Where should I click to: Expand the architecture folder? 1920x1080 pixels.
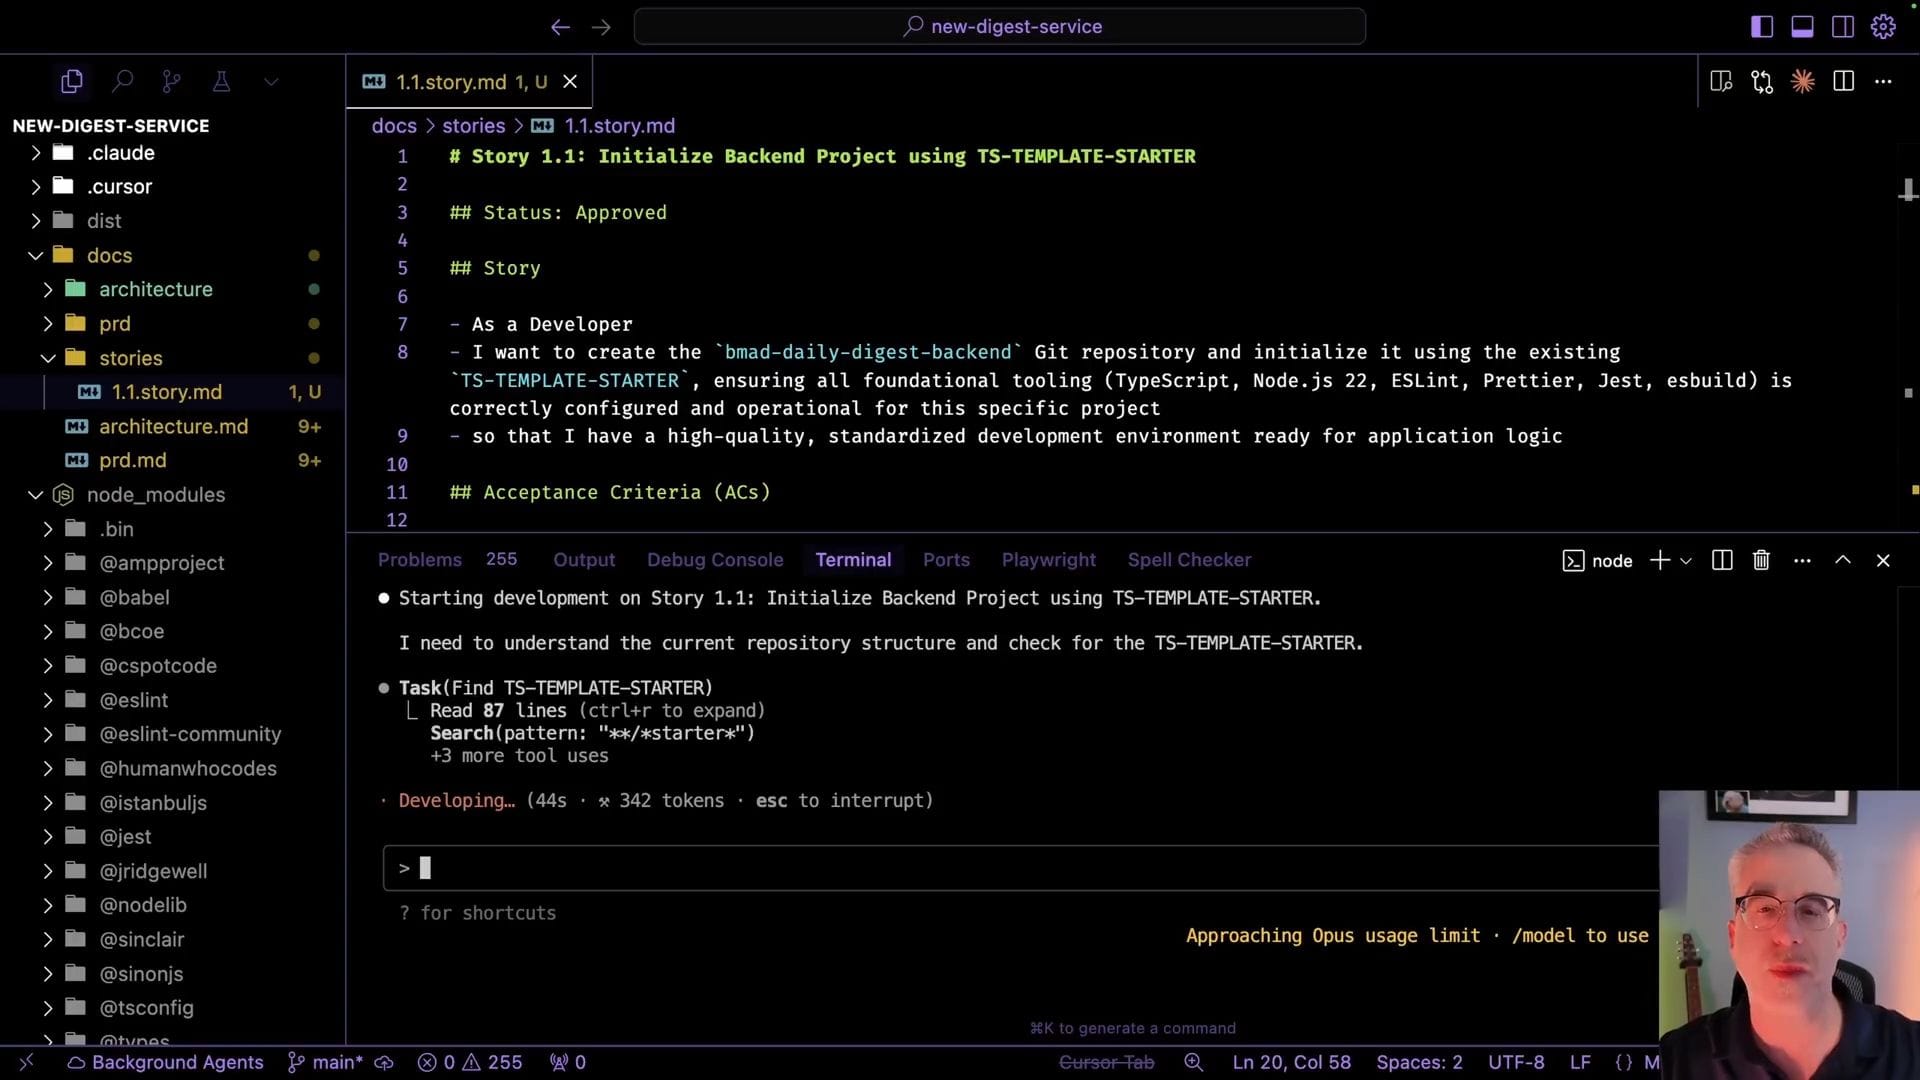[155, 289]
